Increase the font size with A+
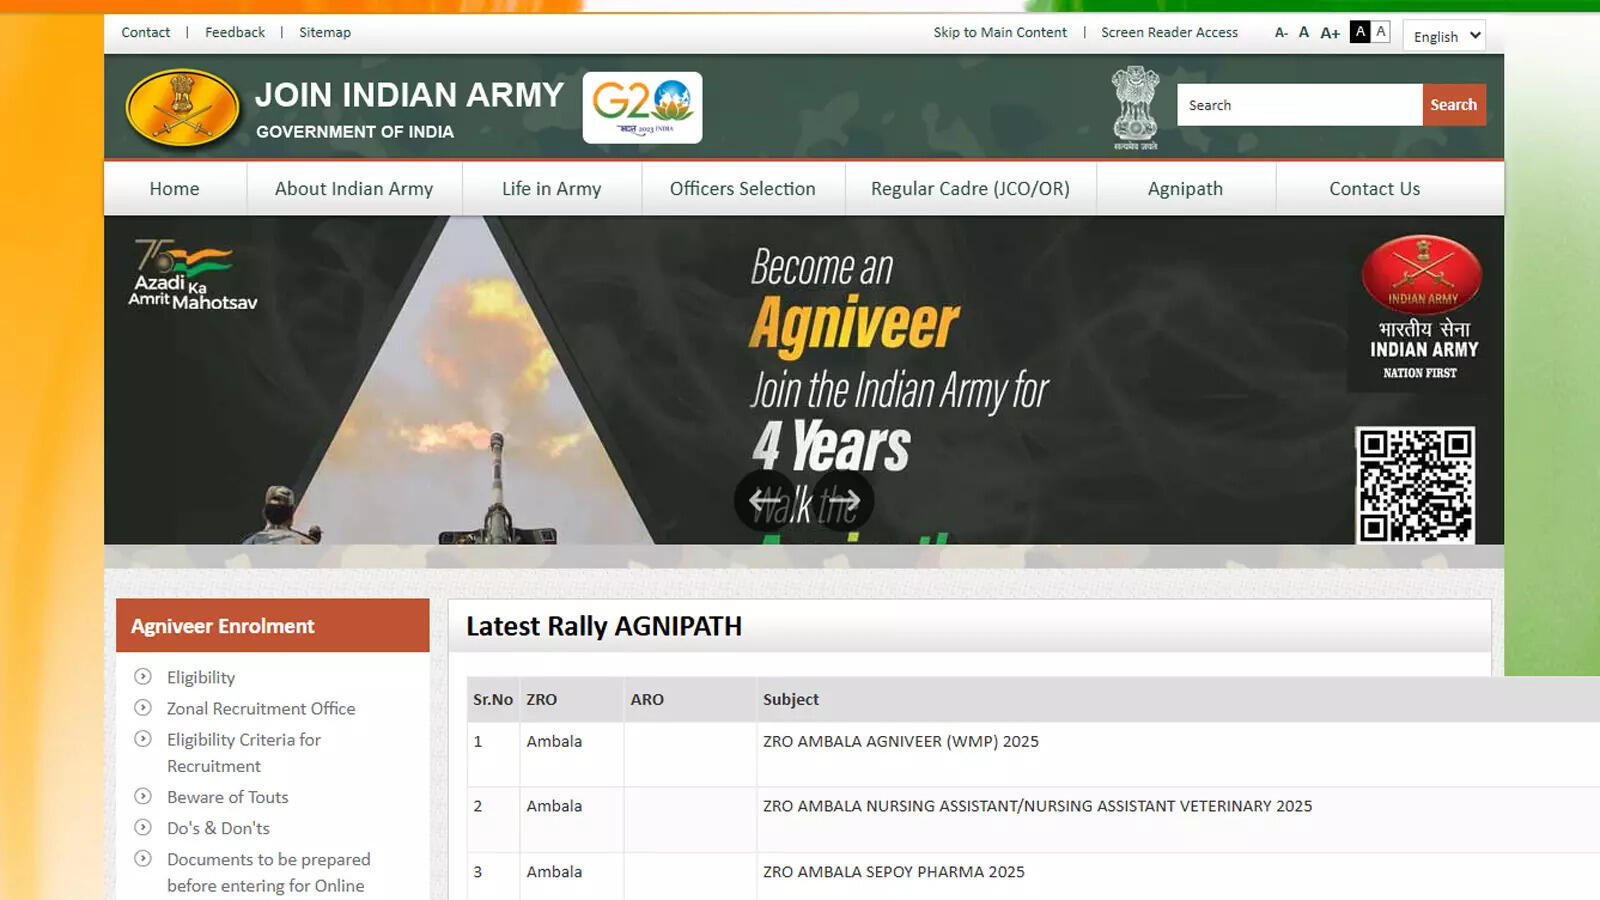Screen dimensions: 1600x900 [1330, 33]
